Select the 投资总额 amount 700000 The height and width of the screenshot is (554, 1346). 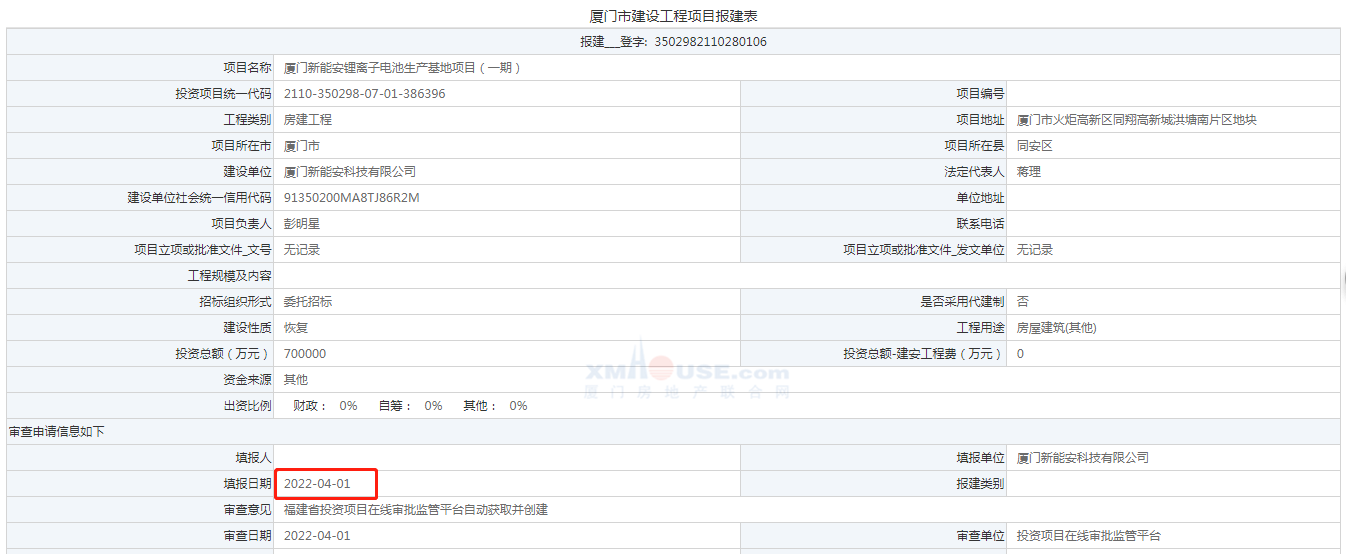tap(305, 354)
